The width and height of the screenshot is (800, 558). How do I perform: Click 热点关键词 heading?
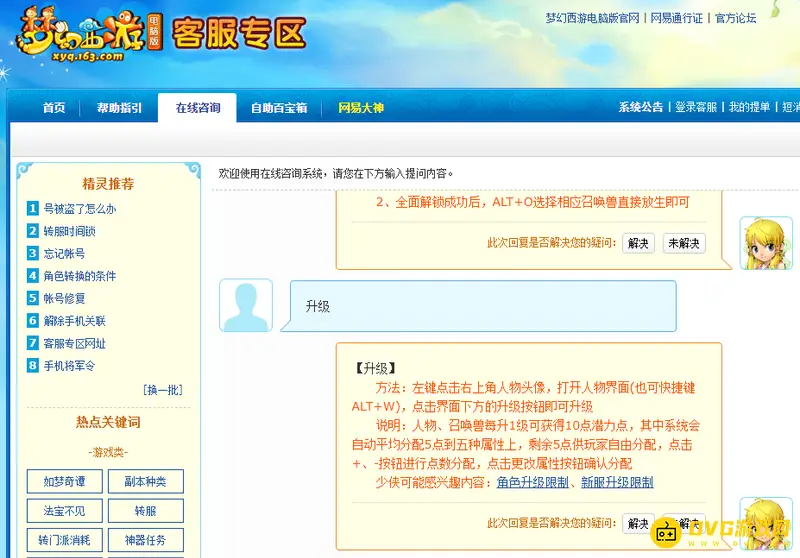click(108, 422)
